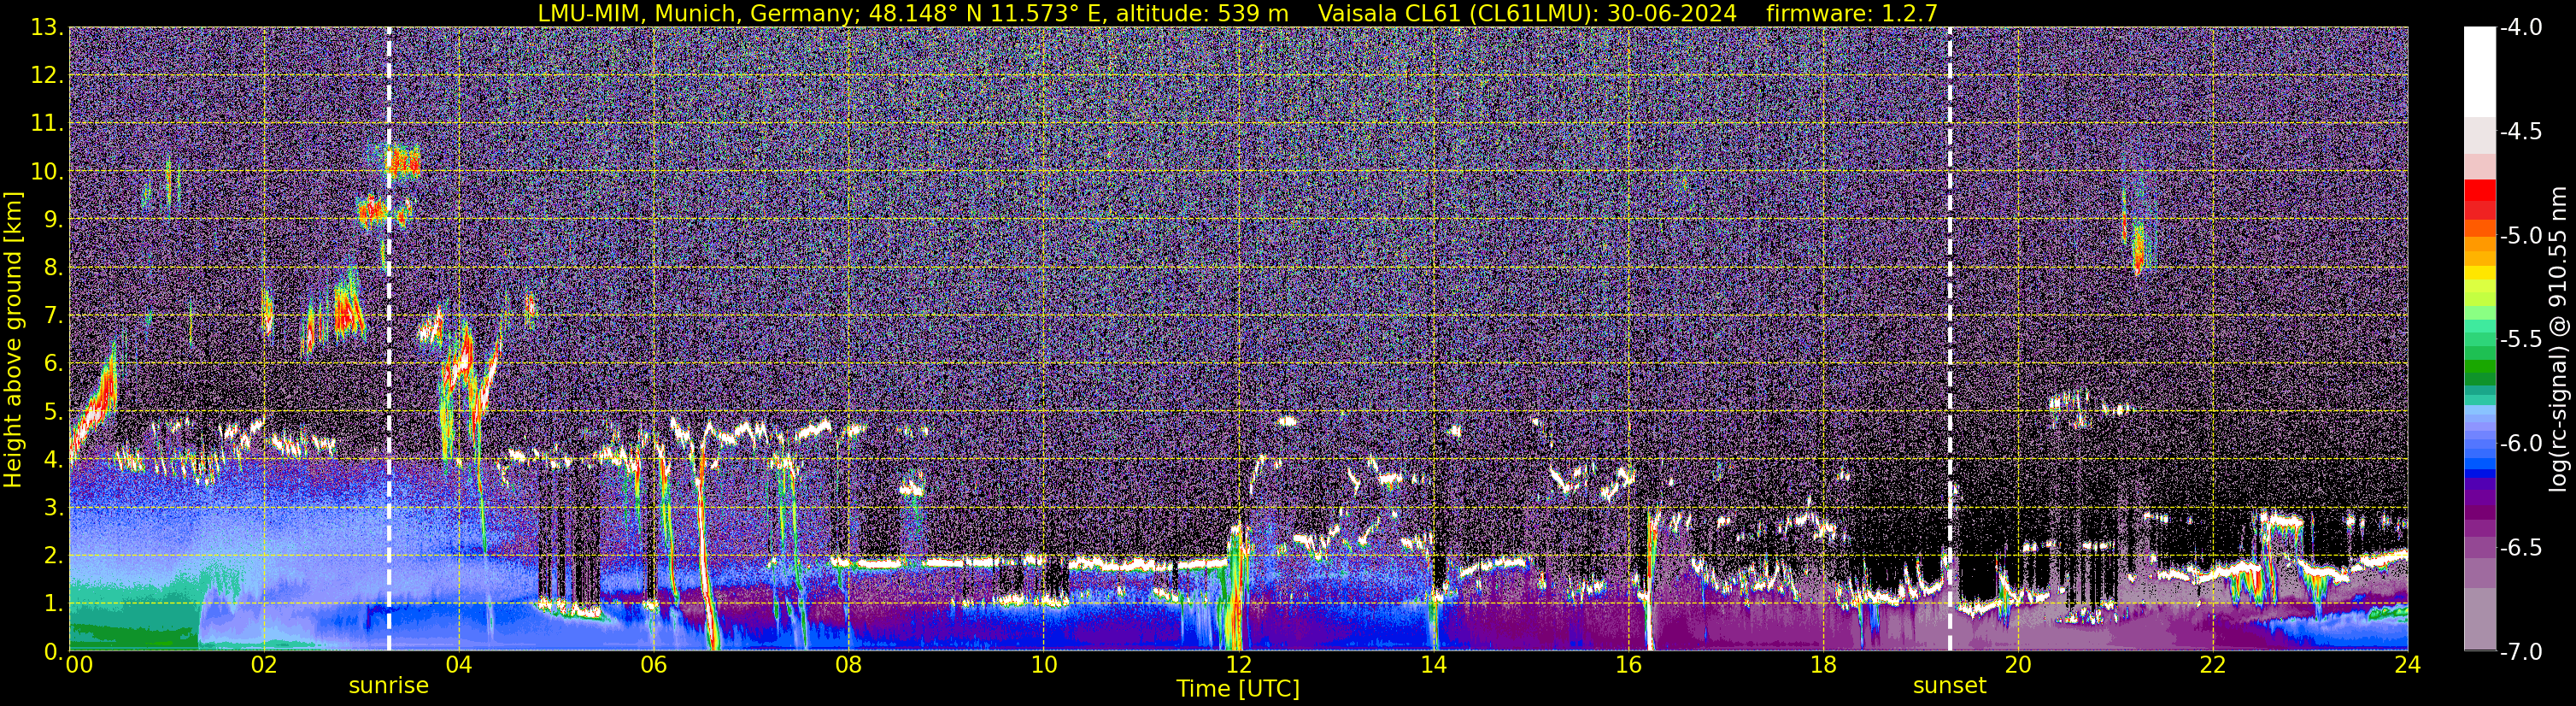Select the "3." tick on the height axis

52,508
